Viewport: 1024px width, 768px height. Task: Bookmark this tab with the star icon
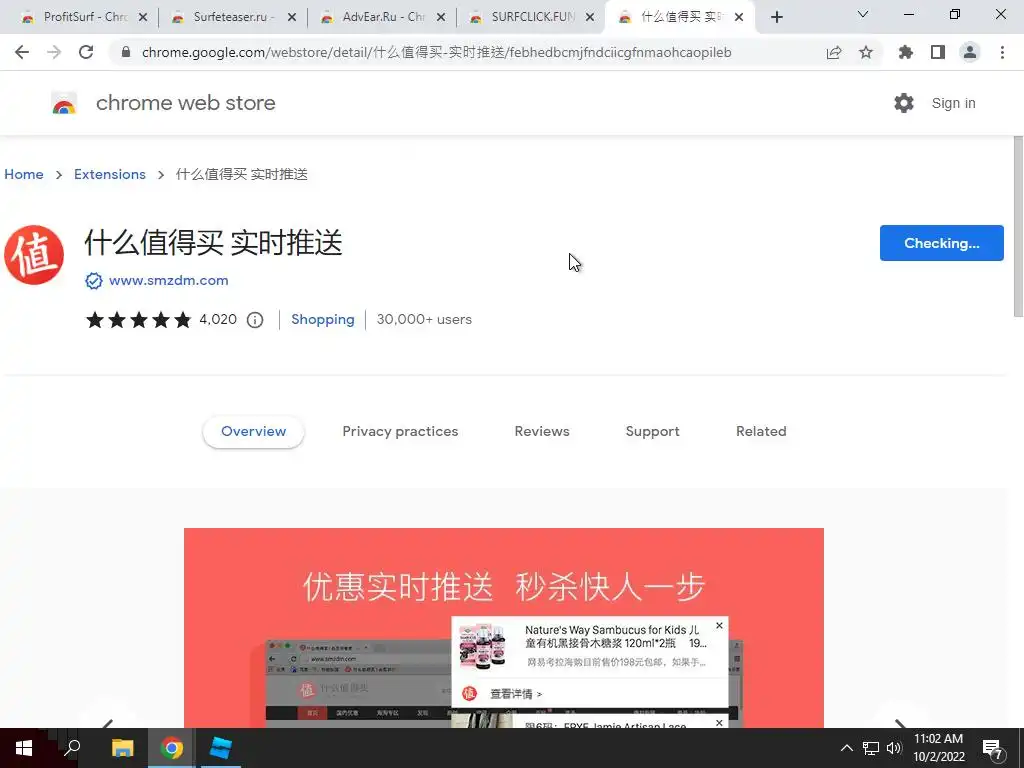[866, 52]
